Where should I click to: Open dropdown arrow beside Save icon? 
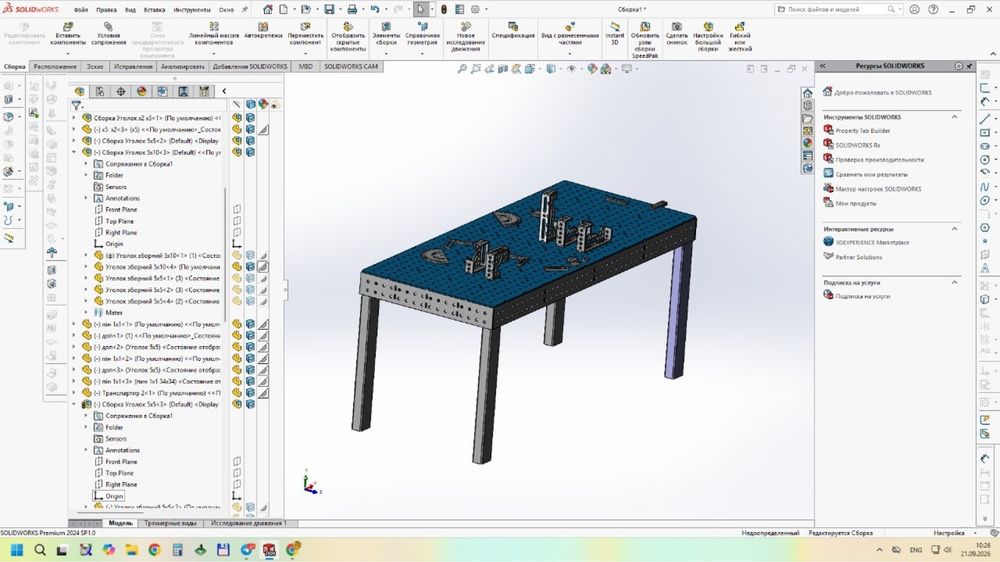click(339, 10)
